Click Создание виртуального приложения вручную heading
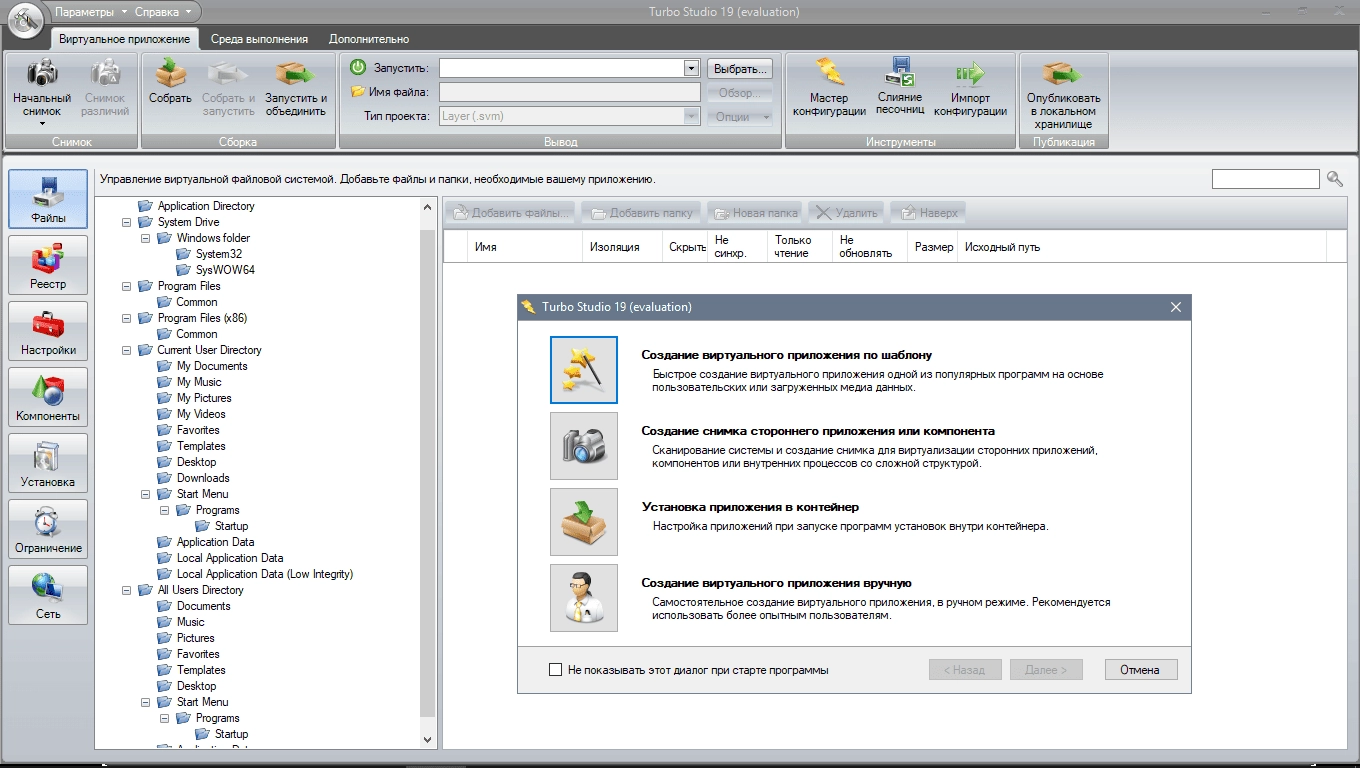Viewport: 1360px width, 768px height. tap(776, 583)
